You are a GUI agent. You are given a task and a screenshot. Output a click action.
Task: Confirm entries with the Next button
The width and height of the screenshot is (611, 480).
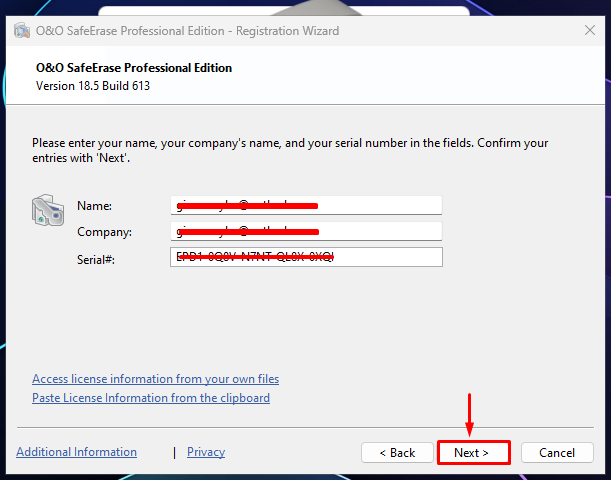(473, 453)
